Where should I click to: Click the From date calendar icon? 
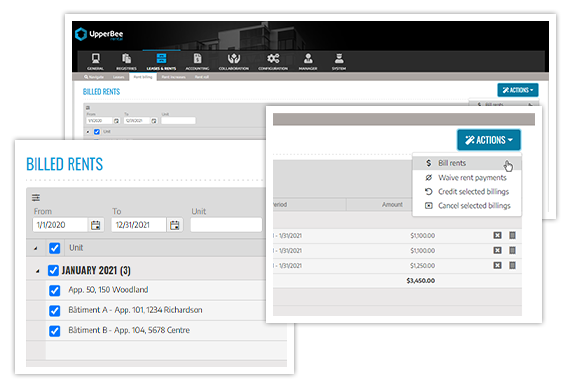tap(96, 225)
